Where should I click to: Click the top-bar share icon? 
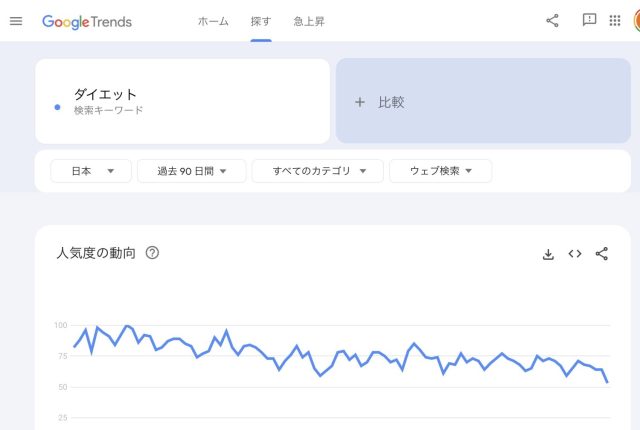[552, 20]
